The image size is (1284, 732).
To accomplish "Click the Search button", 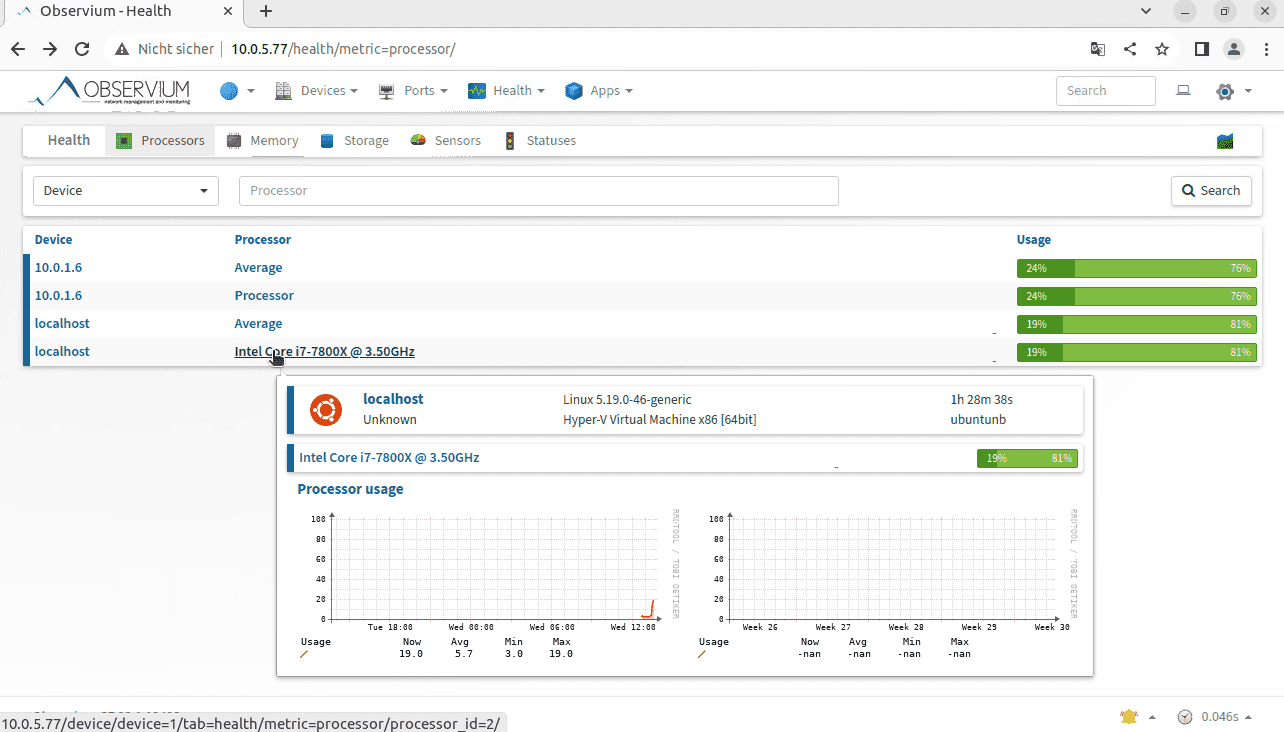I will [1211, 190].
